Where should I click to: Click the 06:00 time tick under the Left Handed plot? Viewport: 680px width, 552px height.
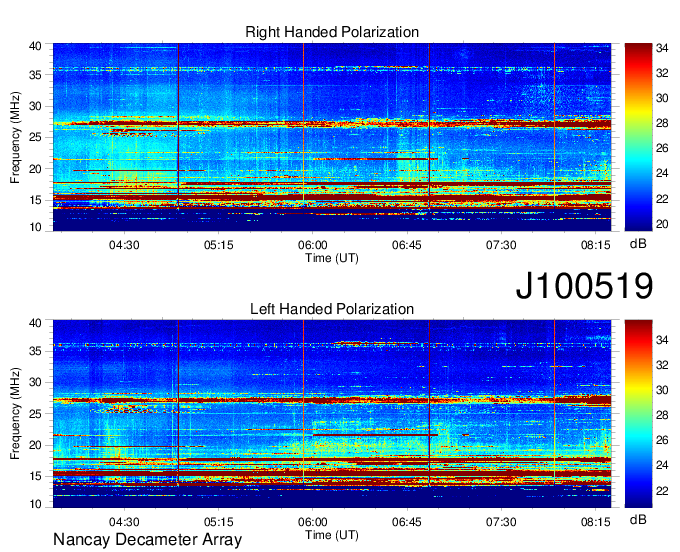(313, 522)
